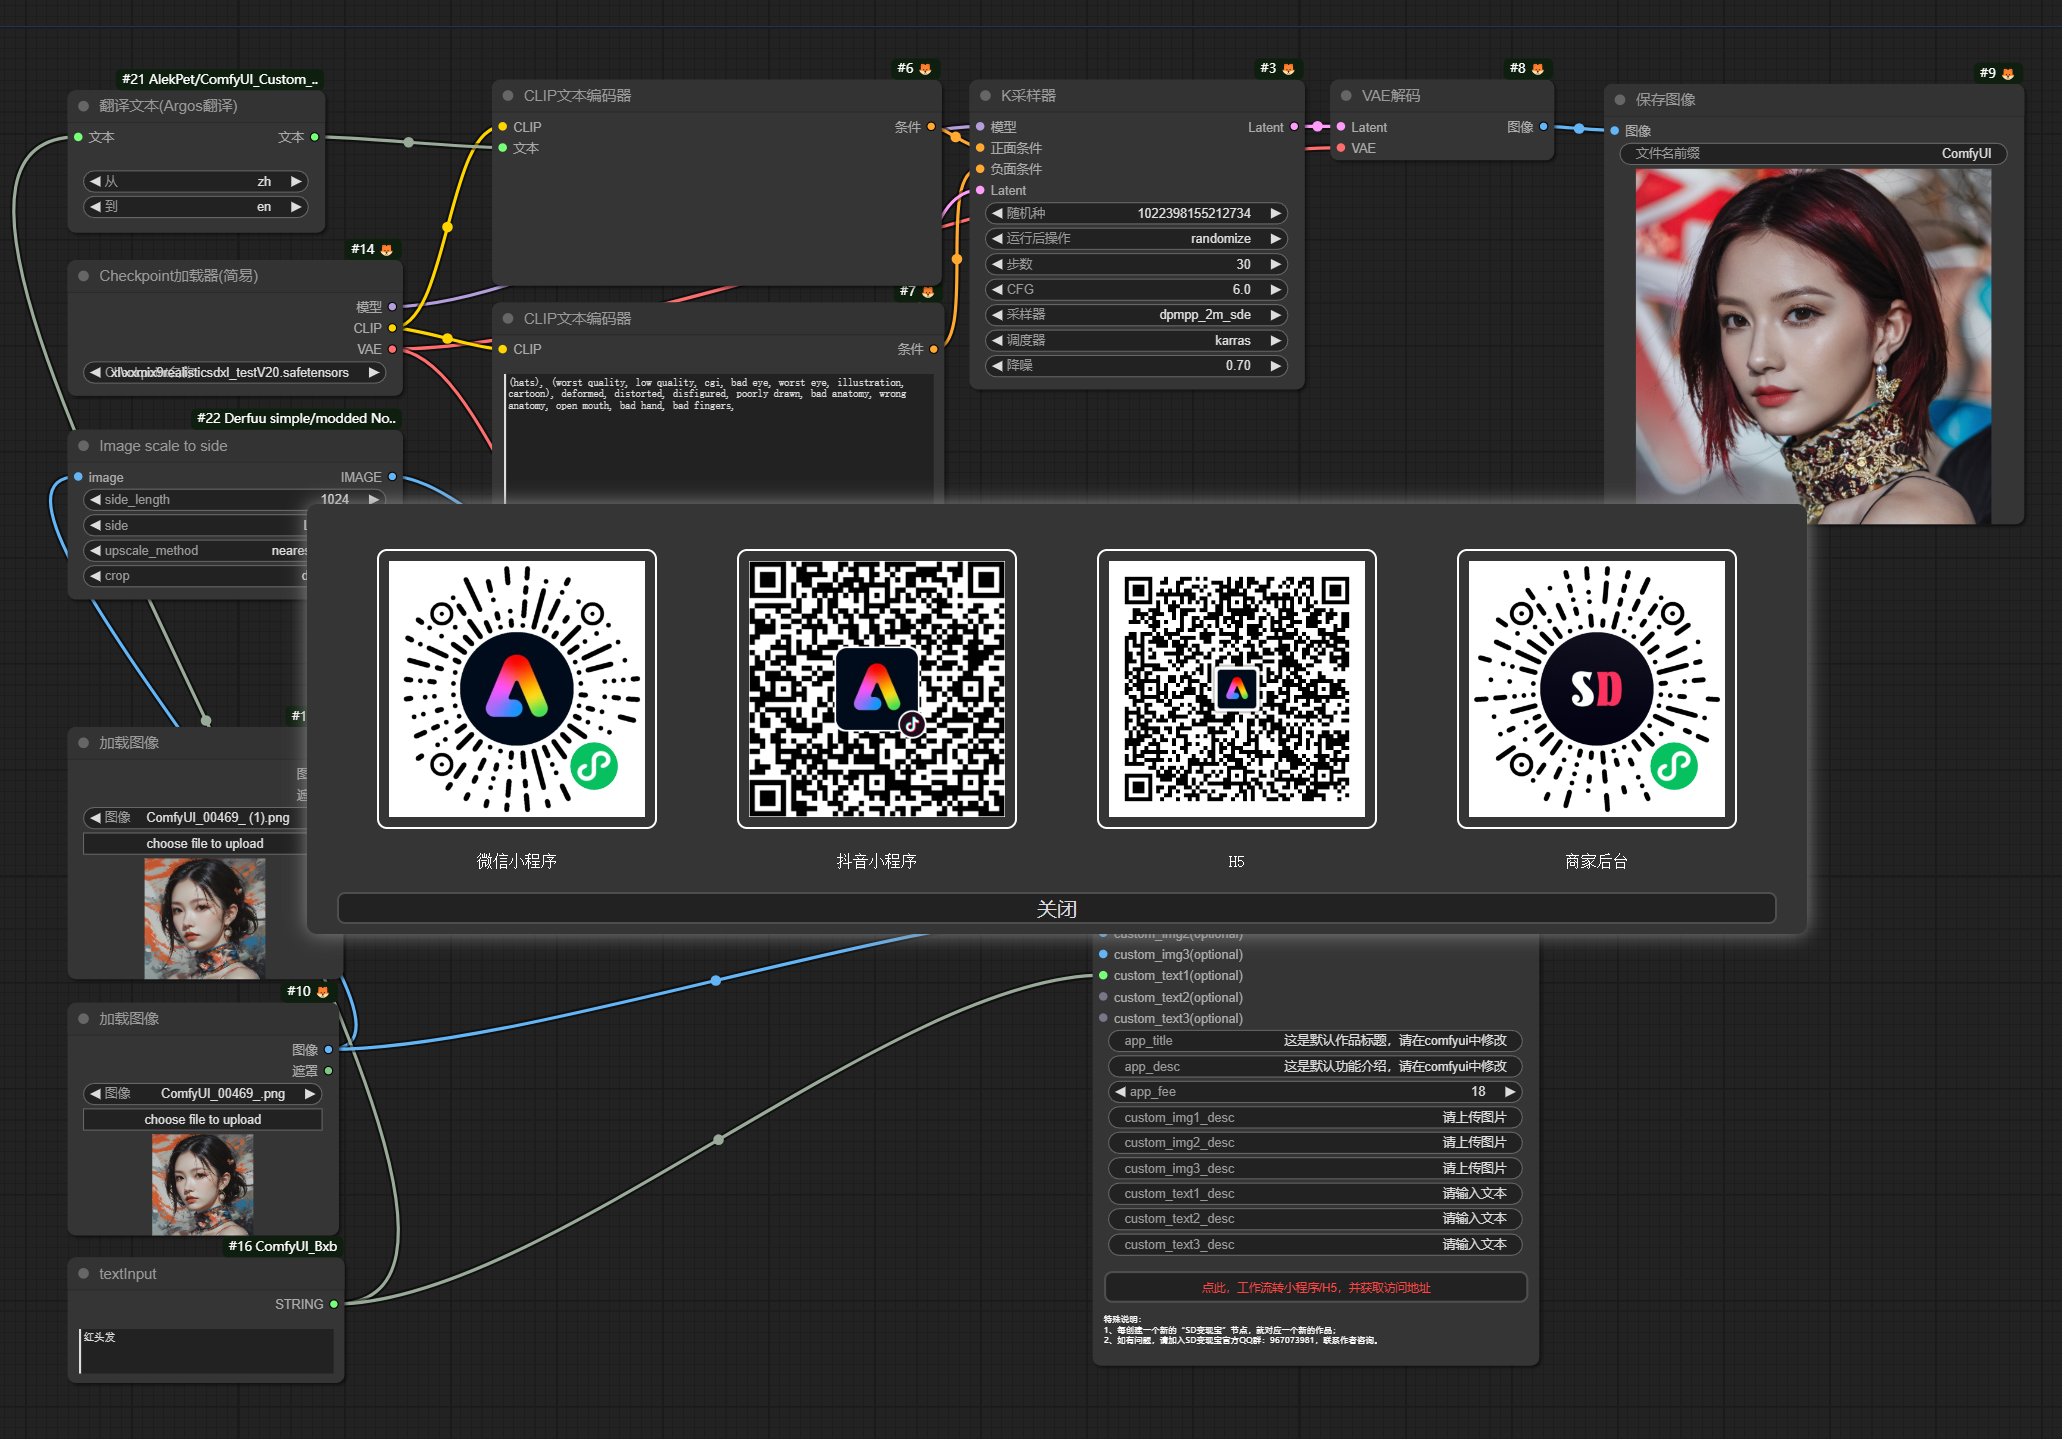This screenshot has height=1439, width=2062.
Task: Click the fox badge icon on node #6
Action: (x=925, y=69)
